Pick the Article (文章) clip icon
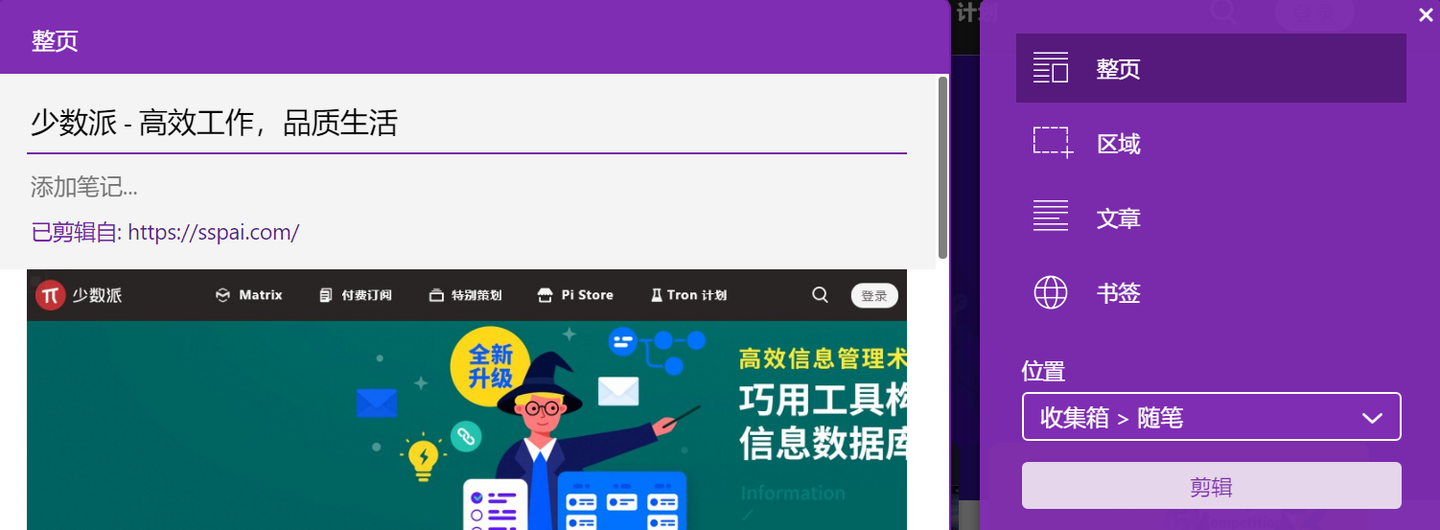The image size is (1440, 530). pyautogui.click(x=1051, y=216)
